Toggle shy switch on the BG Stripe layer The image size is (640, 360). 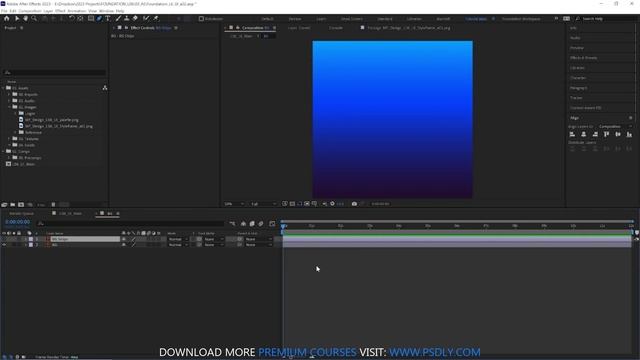(x=124, y=239)
